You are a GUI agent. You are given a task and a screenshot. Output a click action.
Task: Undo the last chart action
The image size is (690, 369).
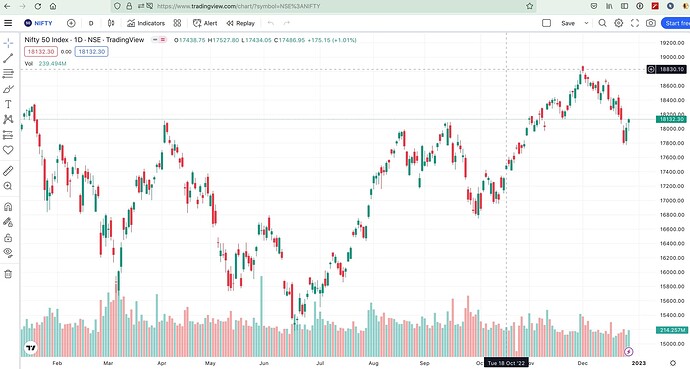(271, 23)
